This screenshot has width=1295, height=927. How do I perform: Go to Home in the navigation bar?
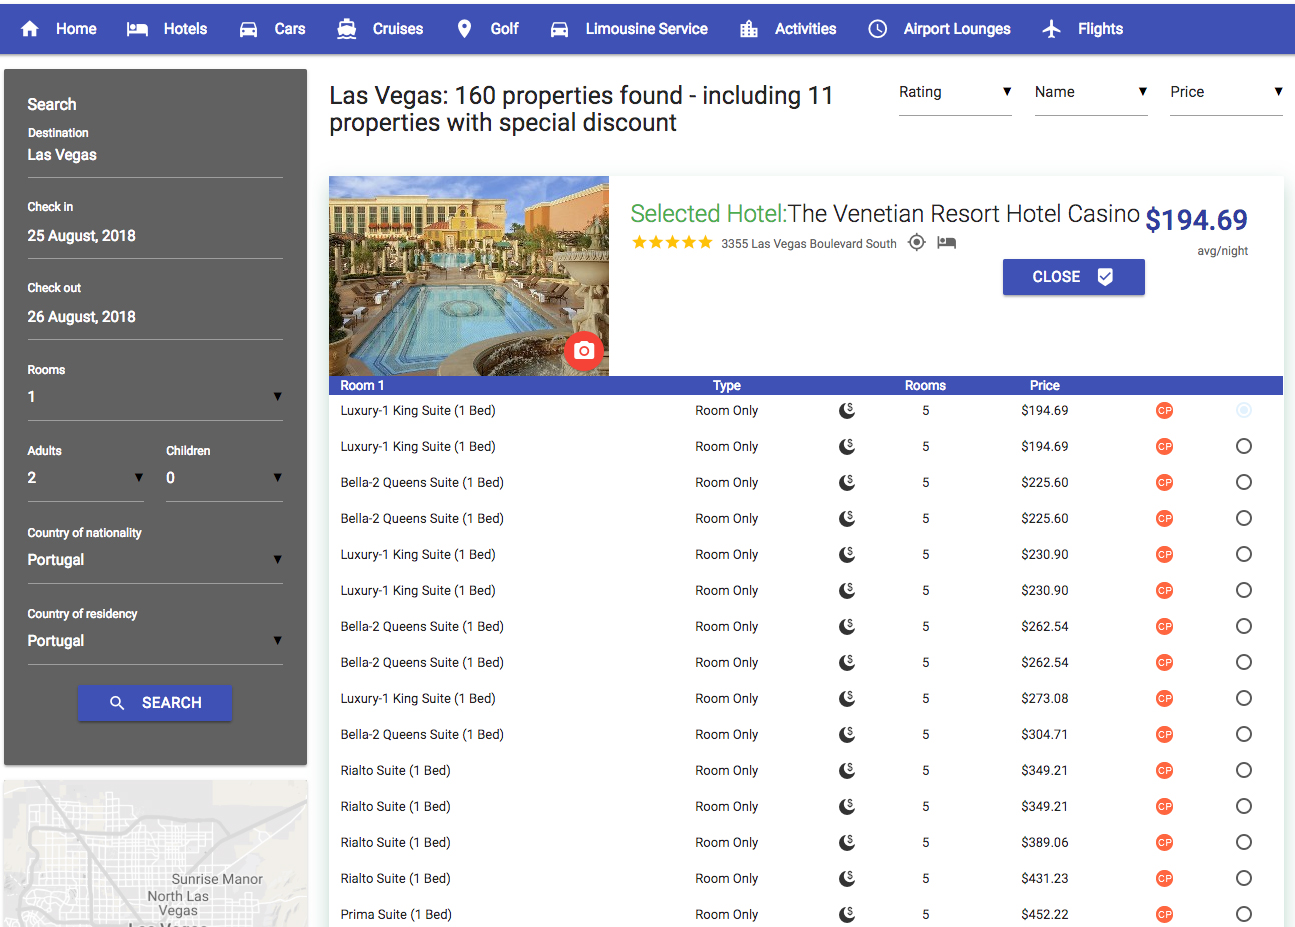[x=59, y=29]
